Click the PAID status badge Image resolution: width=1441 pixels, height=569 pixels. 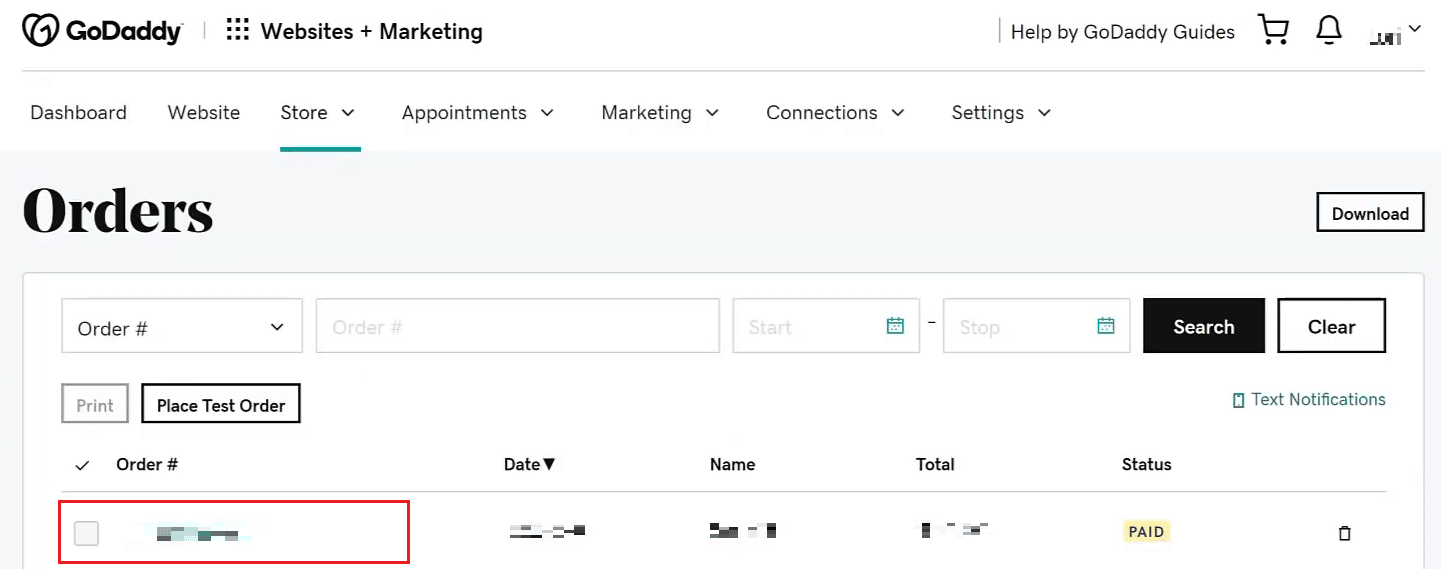click(1146, 532)
